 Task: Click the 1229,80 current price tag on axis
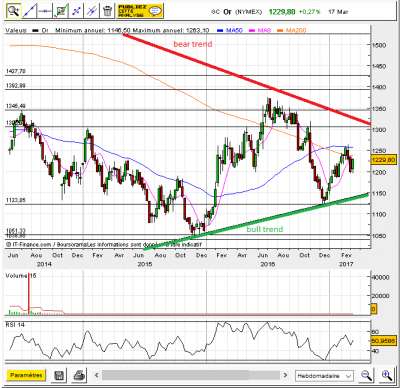tap(383, 160)
